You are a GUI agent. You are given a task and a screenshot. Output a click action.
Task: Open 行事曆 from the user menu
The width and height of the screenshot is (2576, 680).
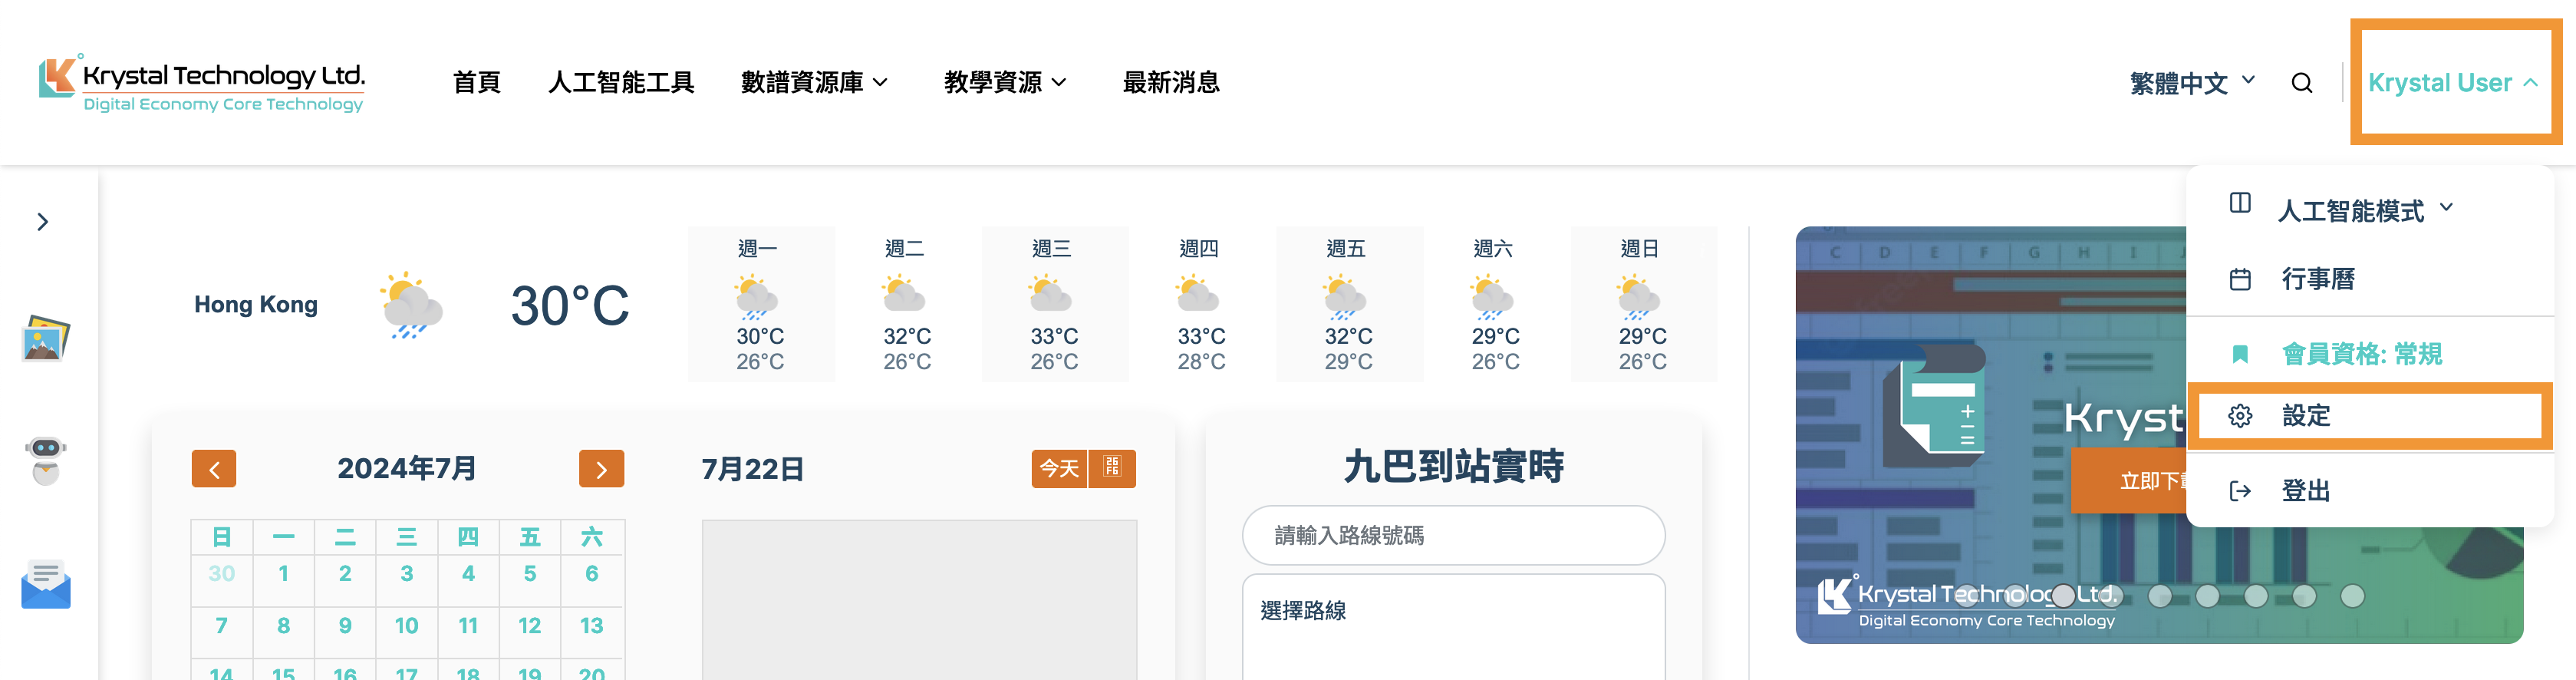click(2317, 279)
